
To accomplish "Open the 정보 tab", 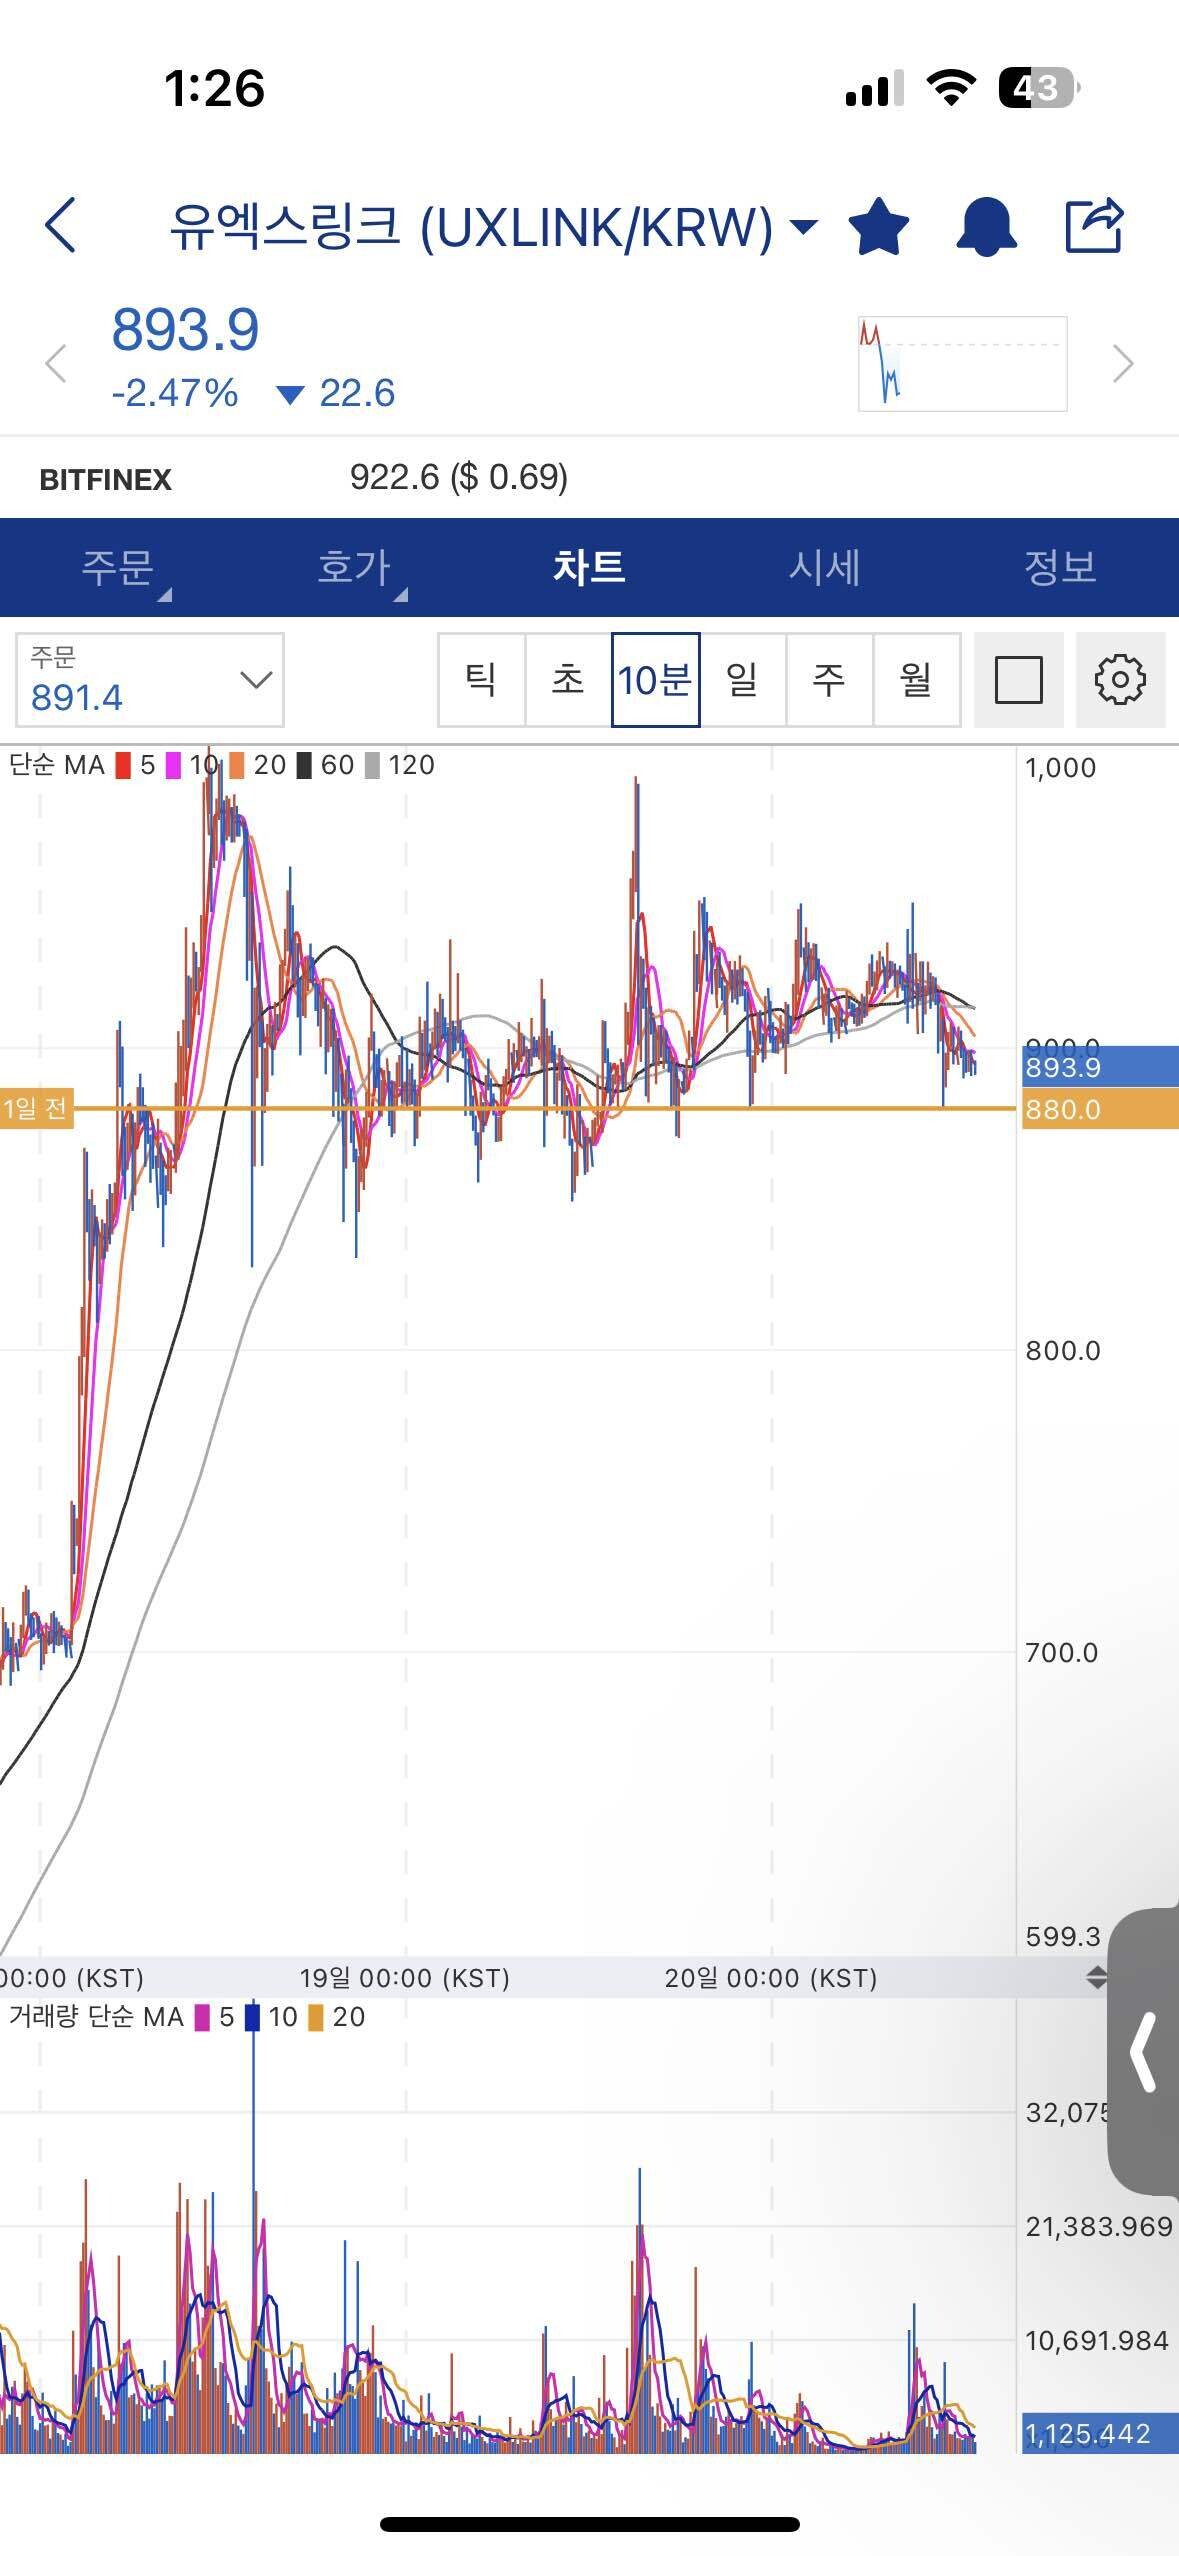I will click(x=1060, y=567).
